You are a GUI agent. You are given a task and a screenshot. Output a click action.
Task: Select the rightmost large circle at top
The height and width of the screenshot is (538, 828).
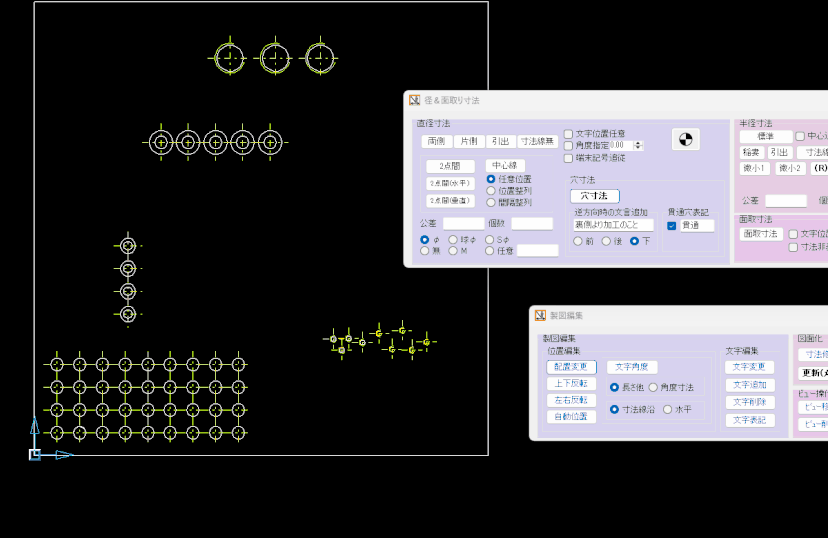(x=321, y=58)
